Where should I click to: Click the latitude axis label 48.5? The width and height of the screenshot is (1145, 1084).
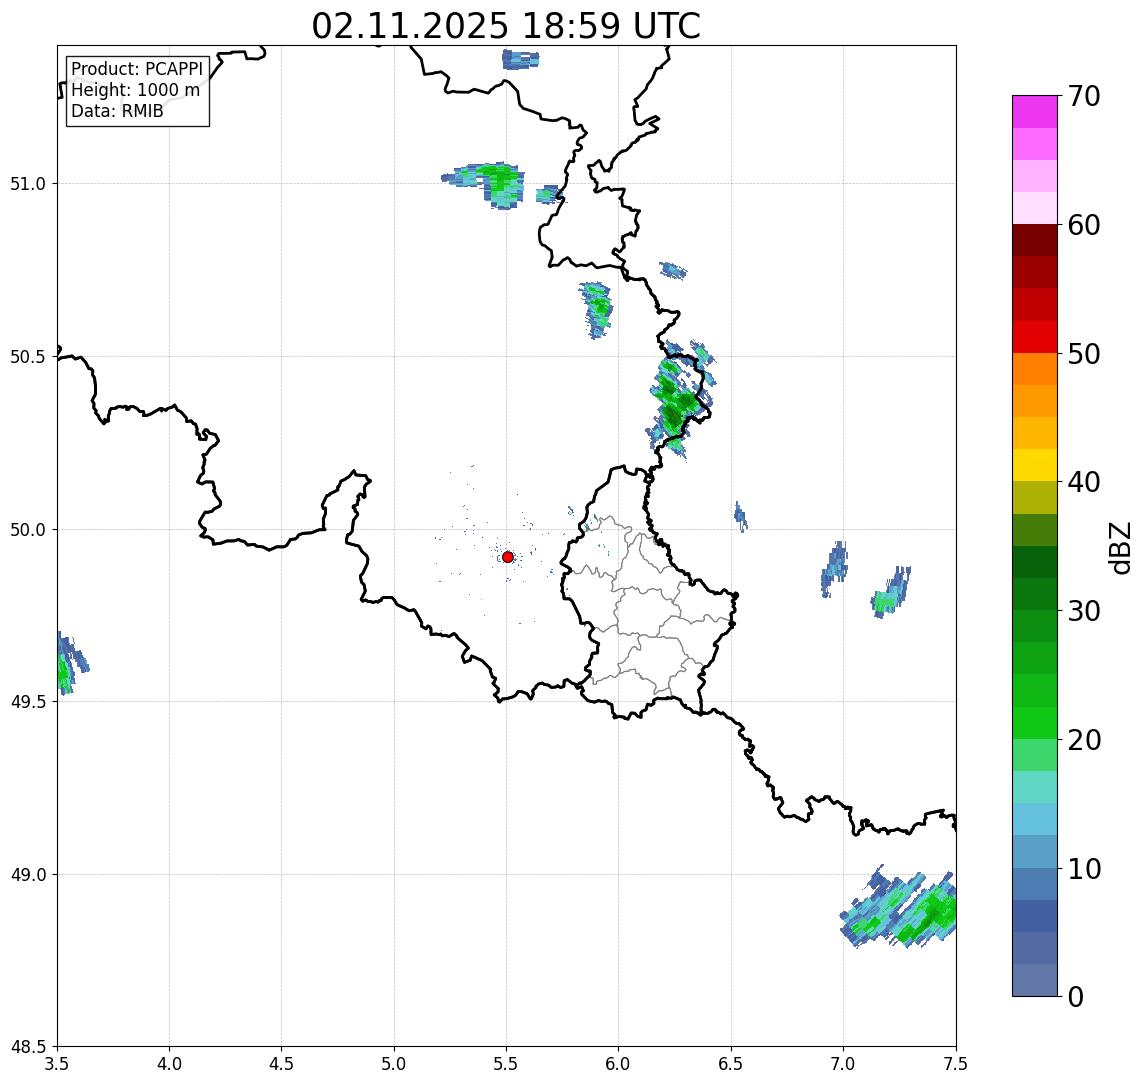[x=28, y=1047]
